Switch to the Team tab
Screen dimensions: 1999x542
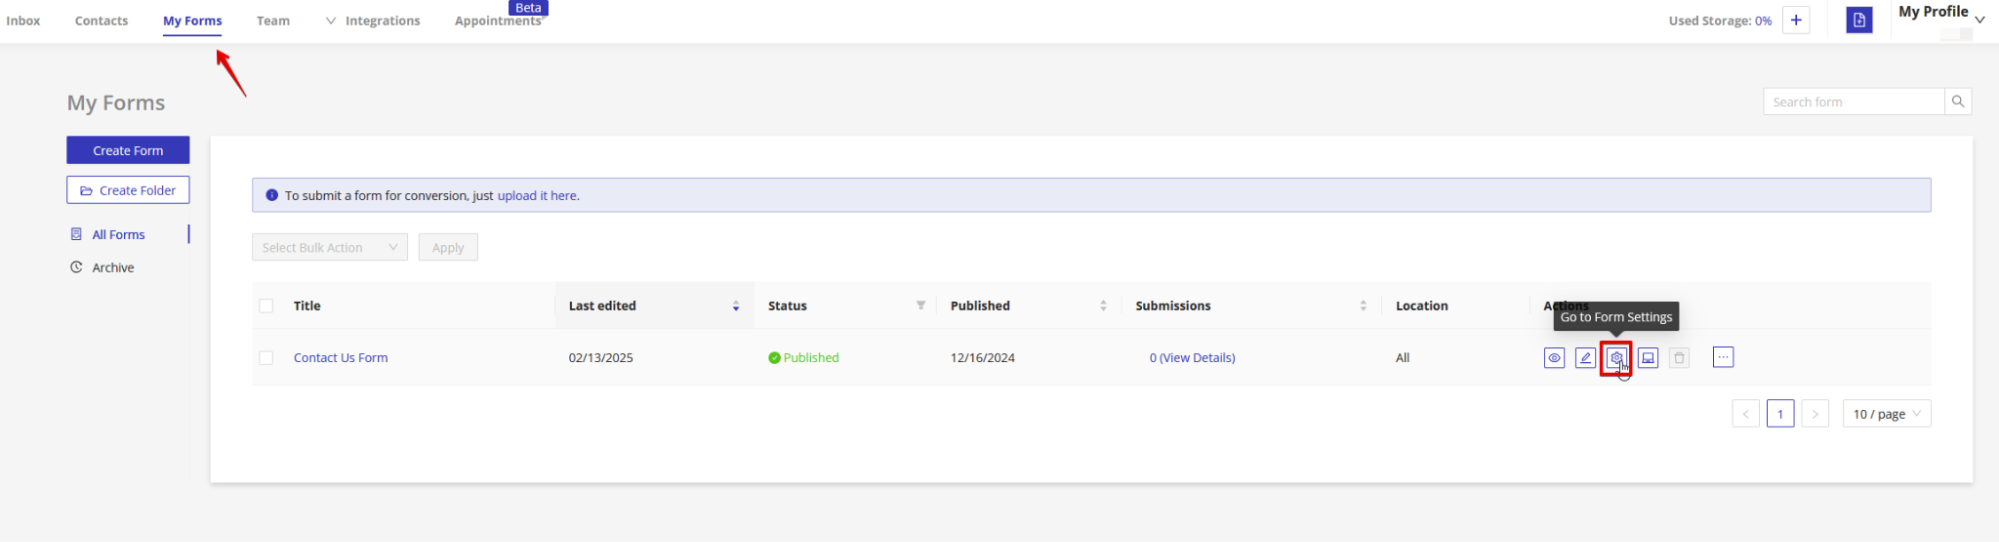point(273,21)
